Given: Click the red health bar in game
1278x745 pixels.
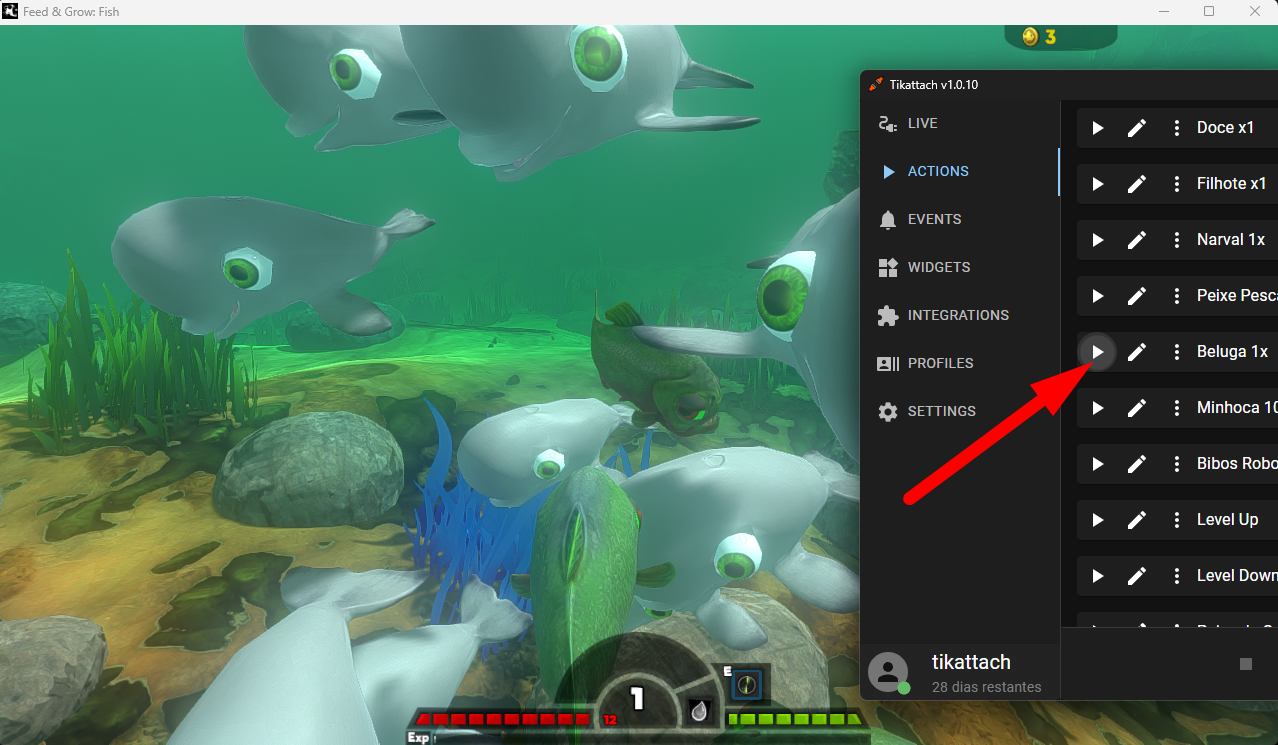Looking at the screenshot, I should click(x=504, y=719).
